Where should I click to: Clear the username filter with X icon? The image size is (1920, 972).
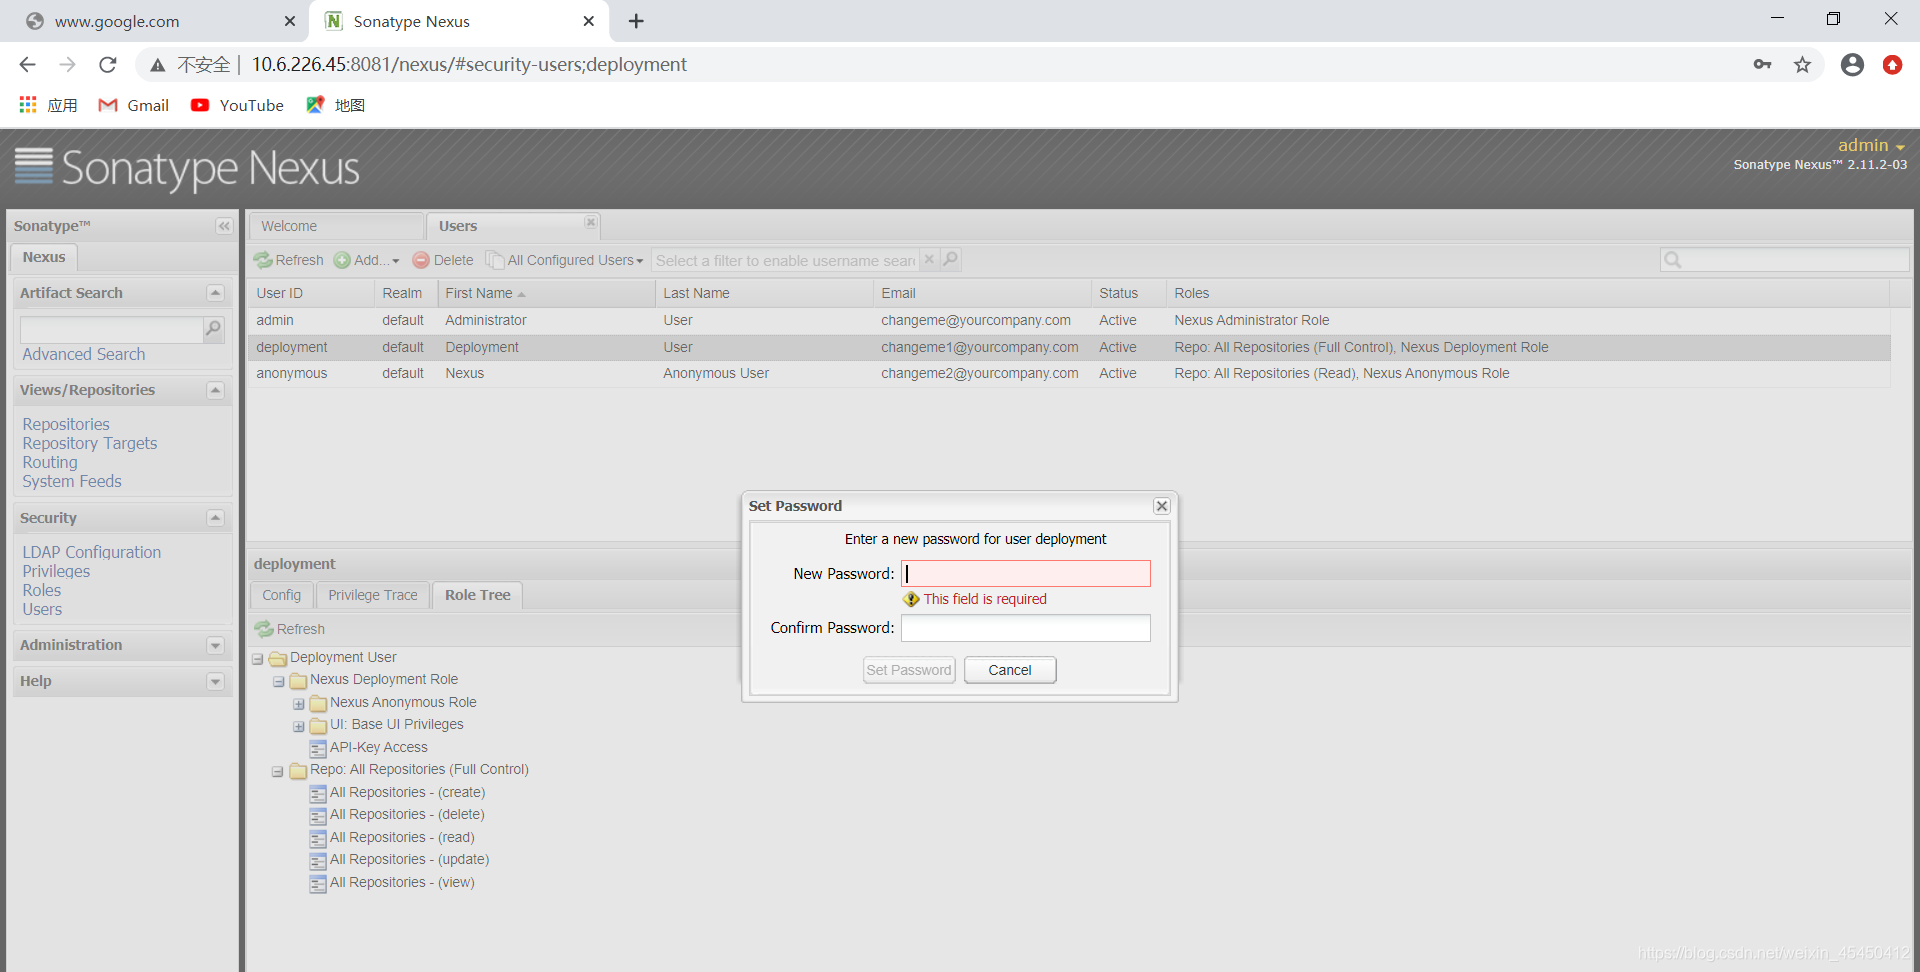click(929, 260)
